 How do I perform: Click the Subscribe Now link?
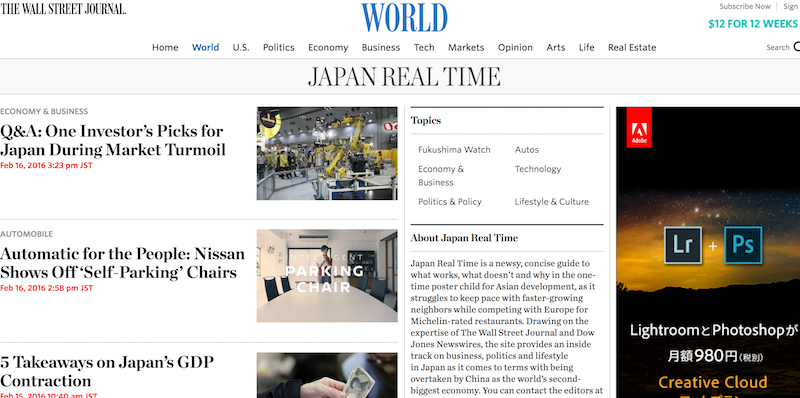pos(745,7)
